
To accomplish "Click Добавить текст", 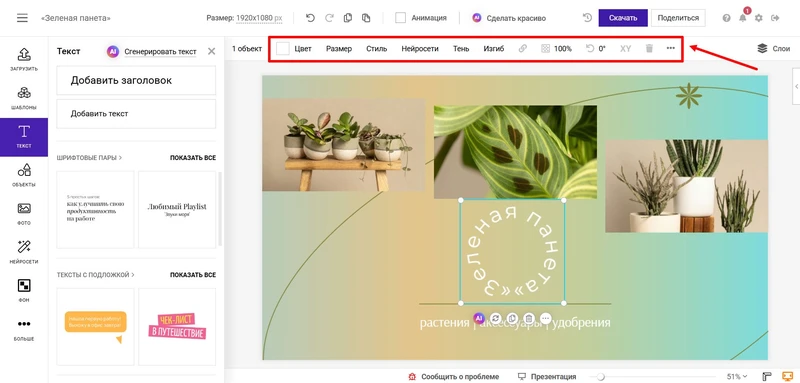I will point(136,114).
